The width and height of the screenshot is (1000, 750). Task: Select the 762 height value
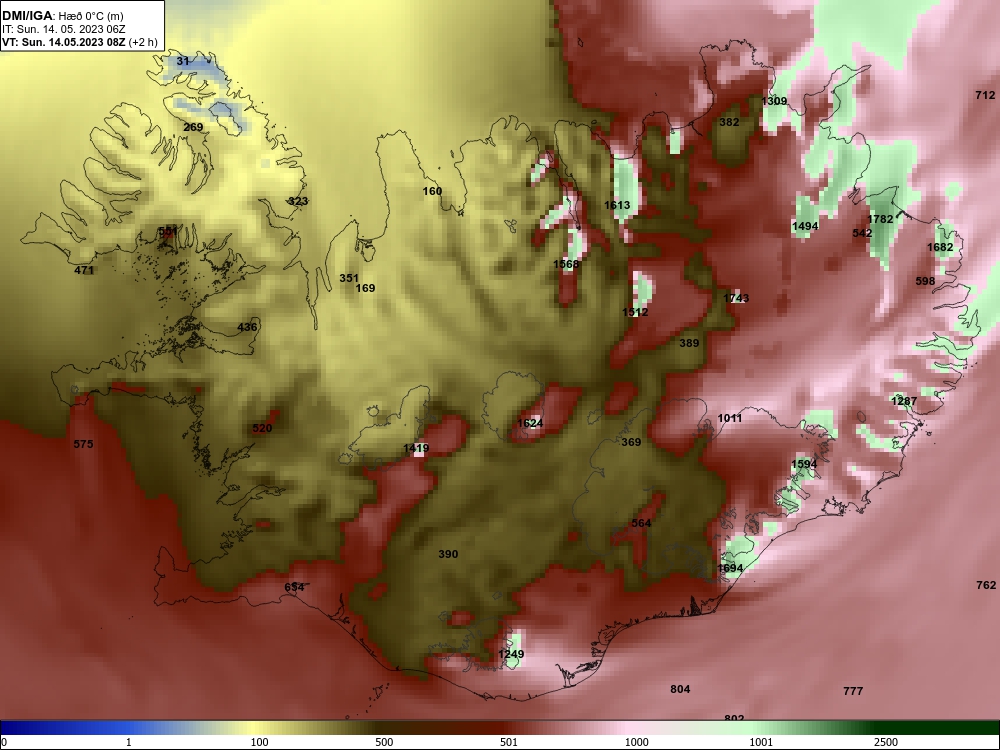pyautogui.click(x=986, y=585)
